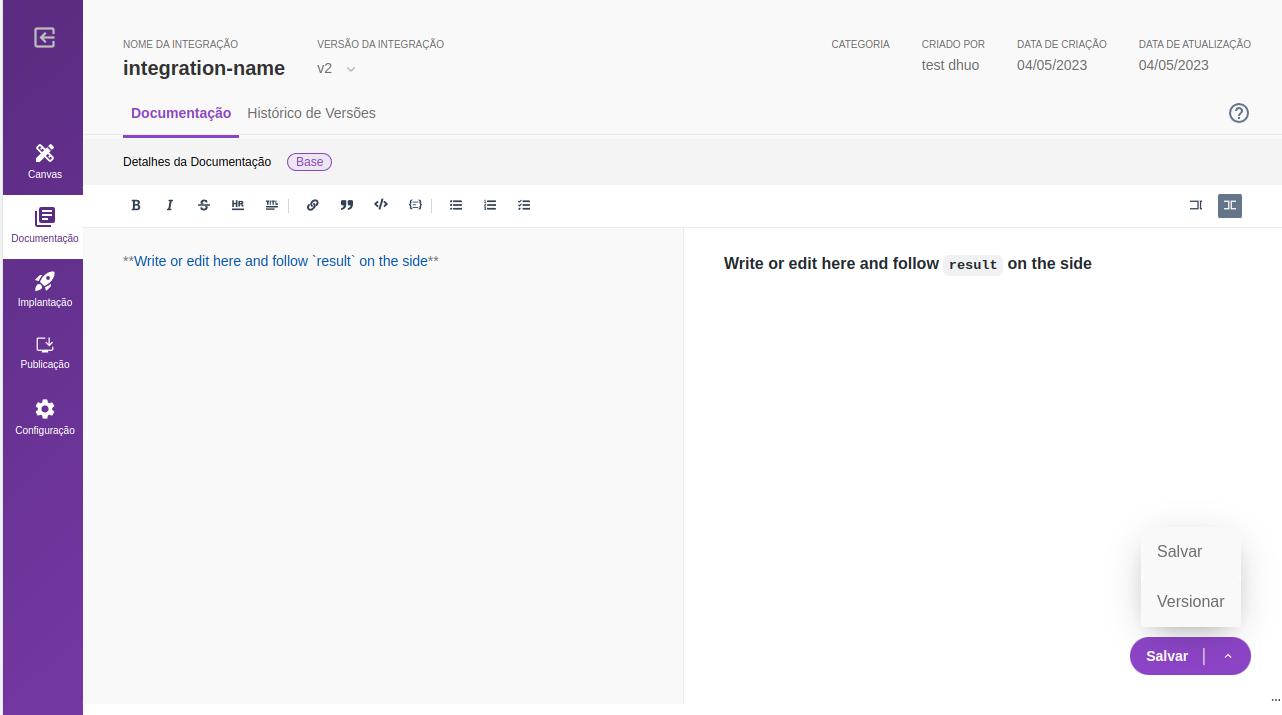Click the 'test dhuo' creator name
The image size is (1282, 715).
(x=950, y=65)
